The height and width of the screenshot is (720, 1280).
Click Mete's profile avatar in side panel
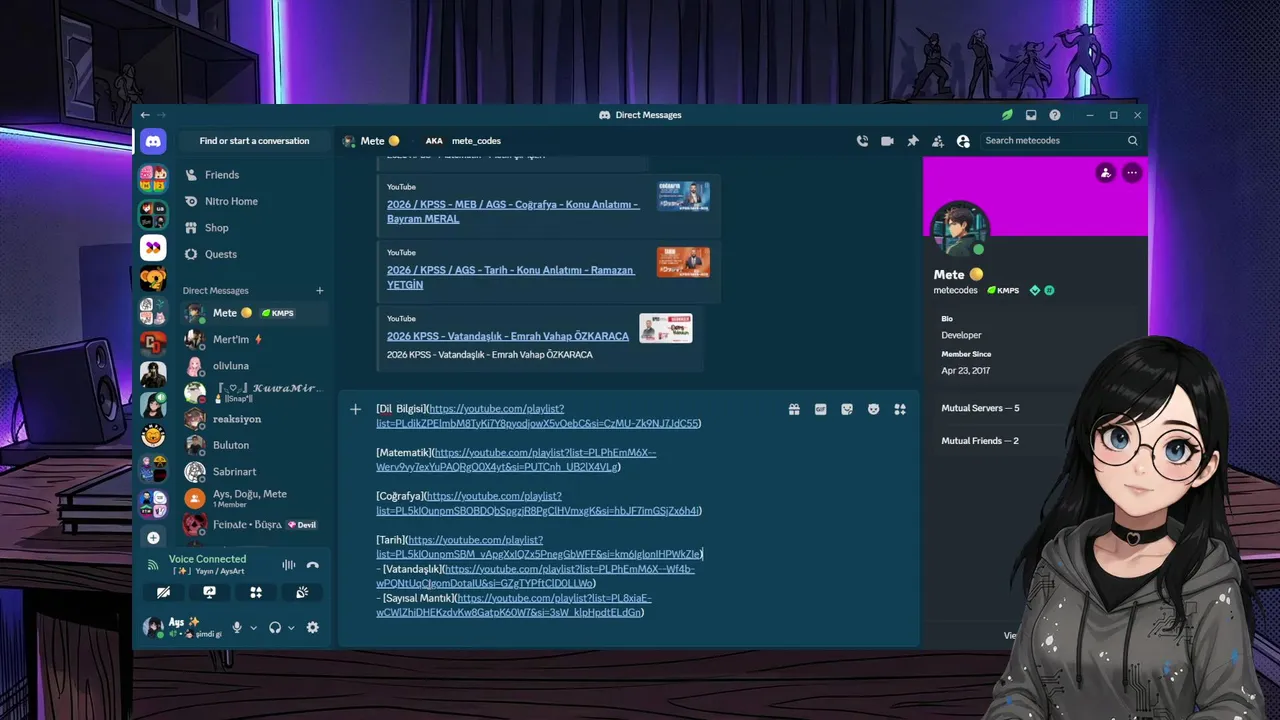tap(960, 229)
